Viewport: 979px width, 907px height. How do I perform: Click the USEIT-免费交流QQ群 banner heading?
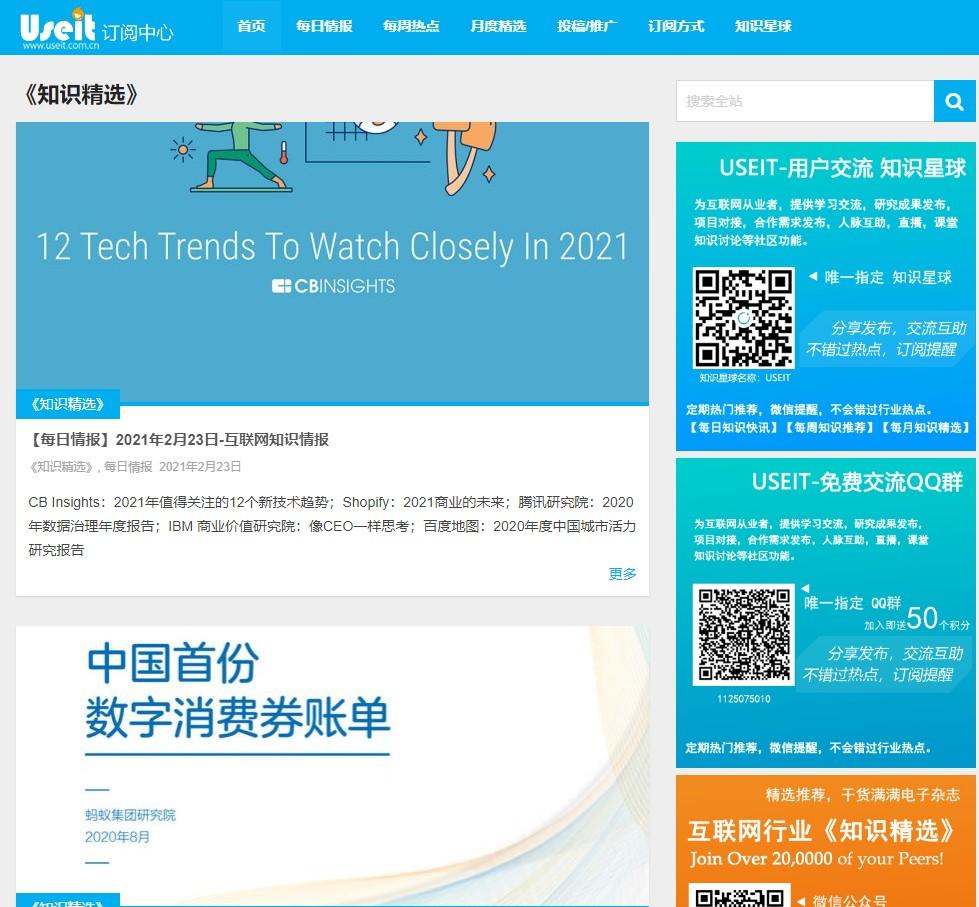click(857, 483)
